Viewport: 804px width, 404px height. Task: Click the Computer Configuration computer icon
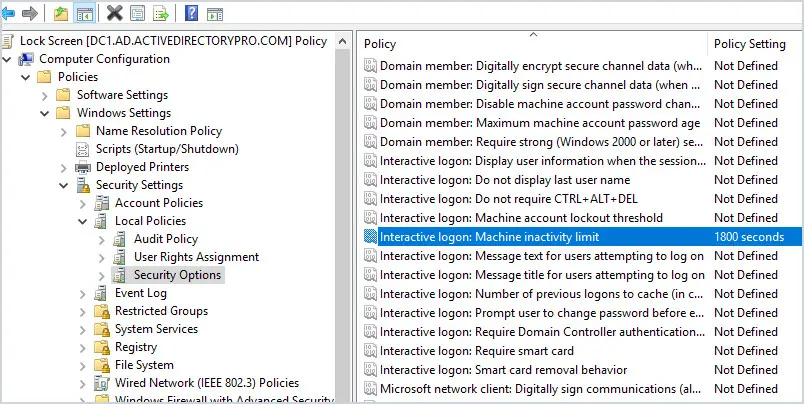coord(26,59)
